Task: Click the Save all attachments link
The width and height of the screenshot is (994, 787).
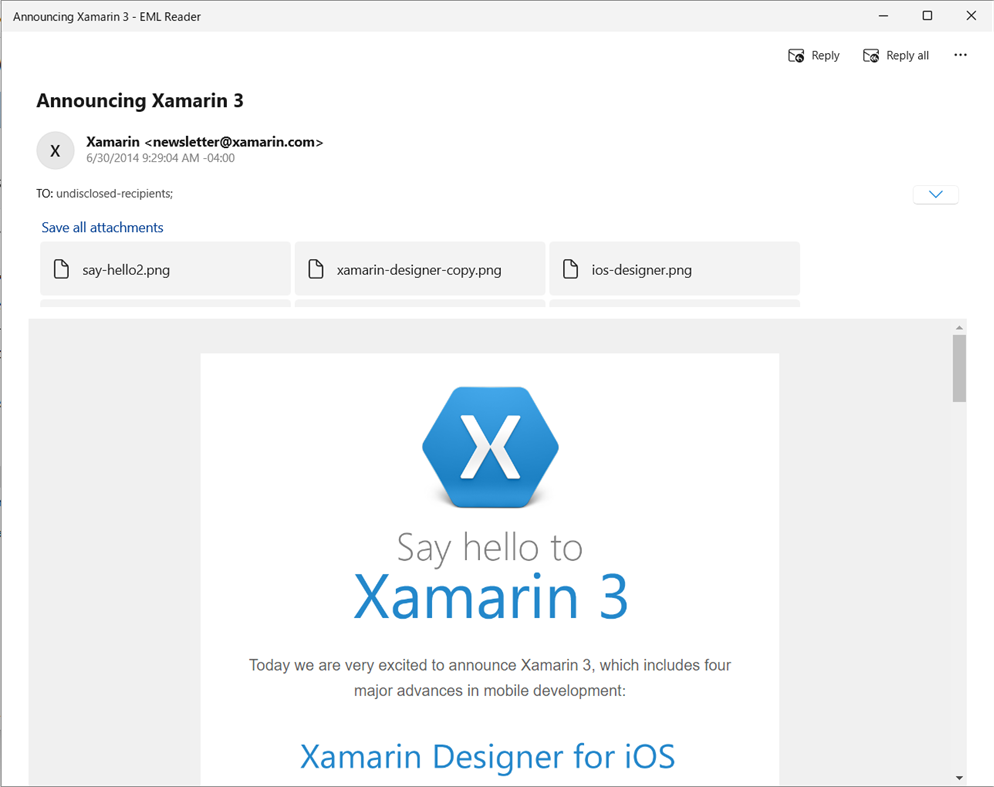Action: pyautogui.click(x=102, y=227)
